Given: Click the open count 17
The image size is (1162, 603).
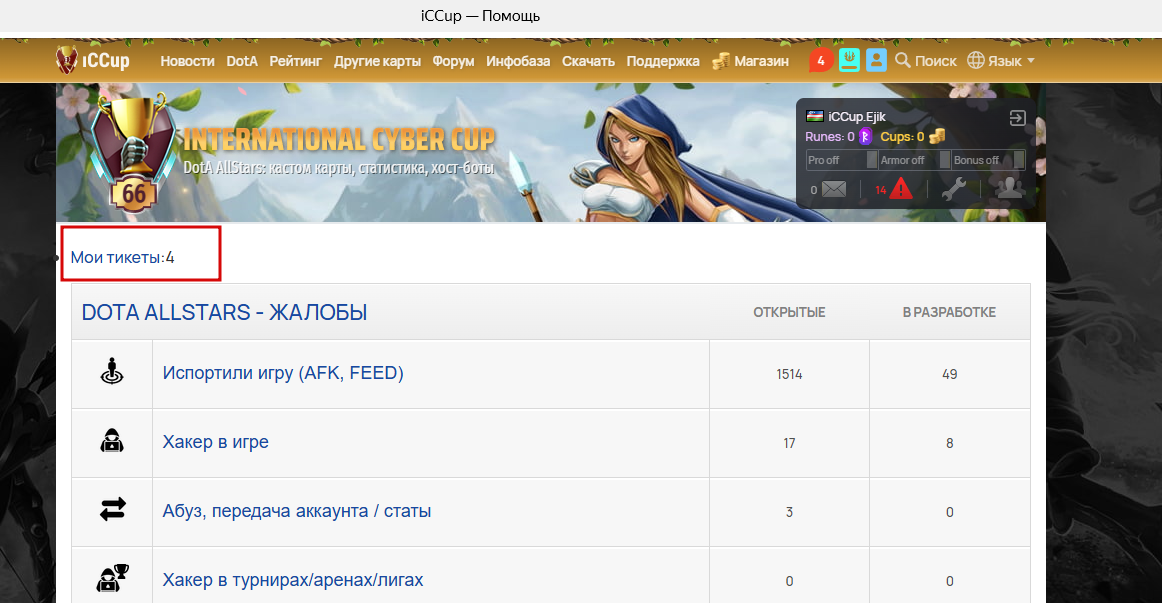Looking at the screenshot, I should 789,443.
